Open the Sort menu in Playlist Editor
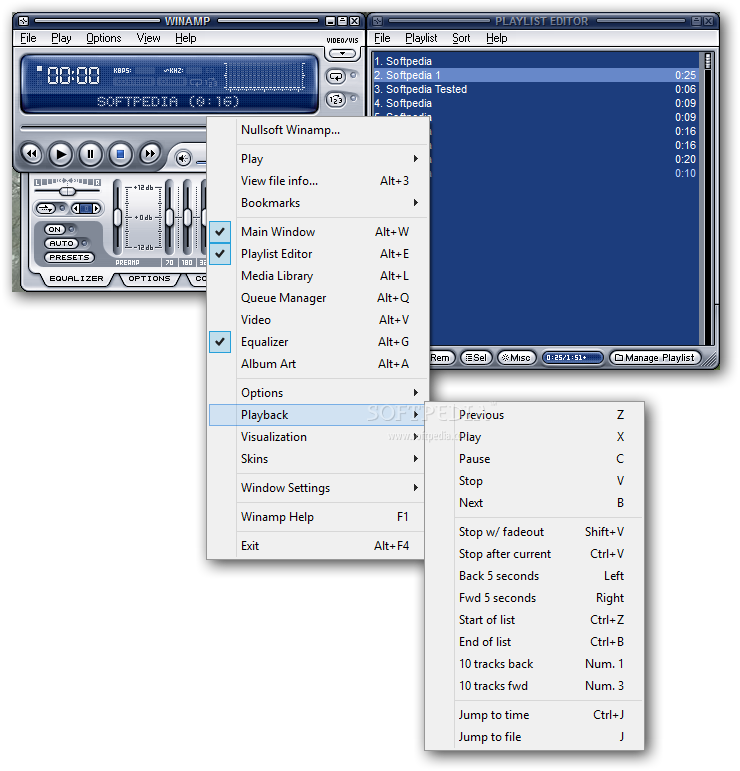 tap(461, 38)
